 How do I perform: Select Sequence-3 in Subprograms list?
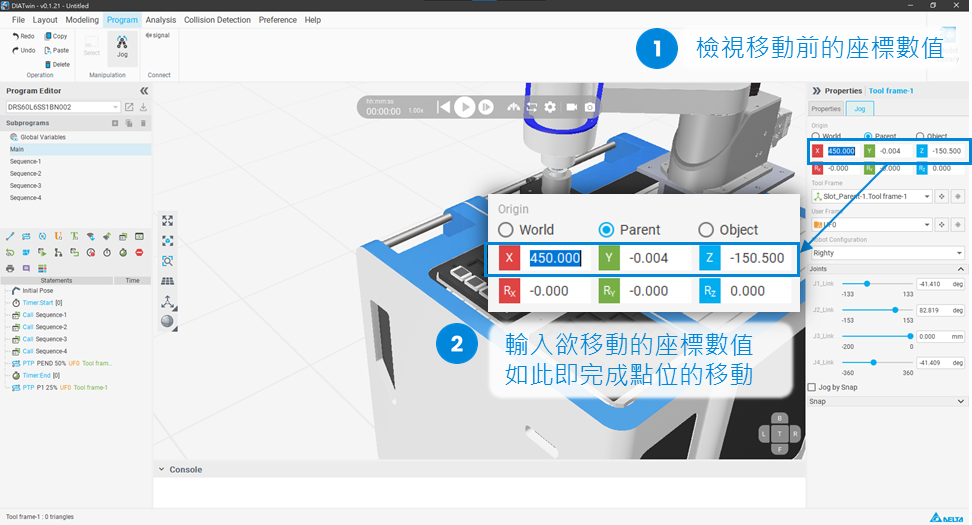[25, 186]
